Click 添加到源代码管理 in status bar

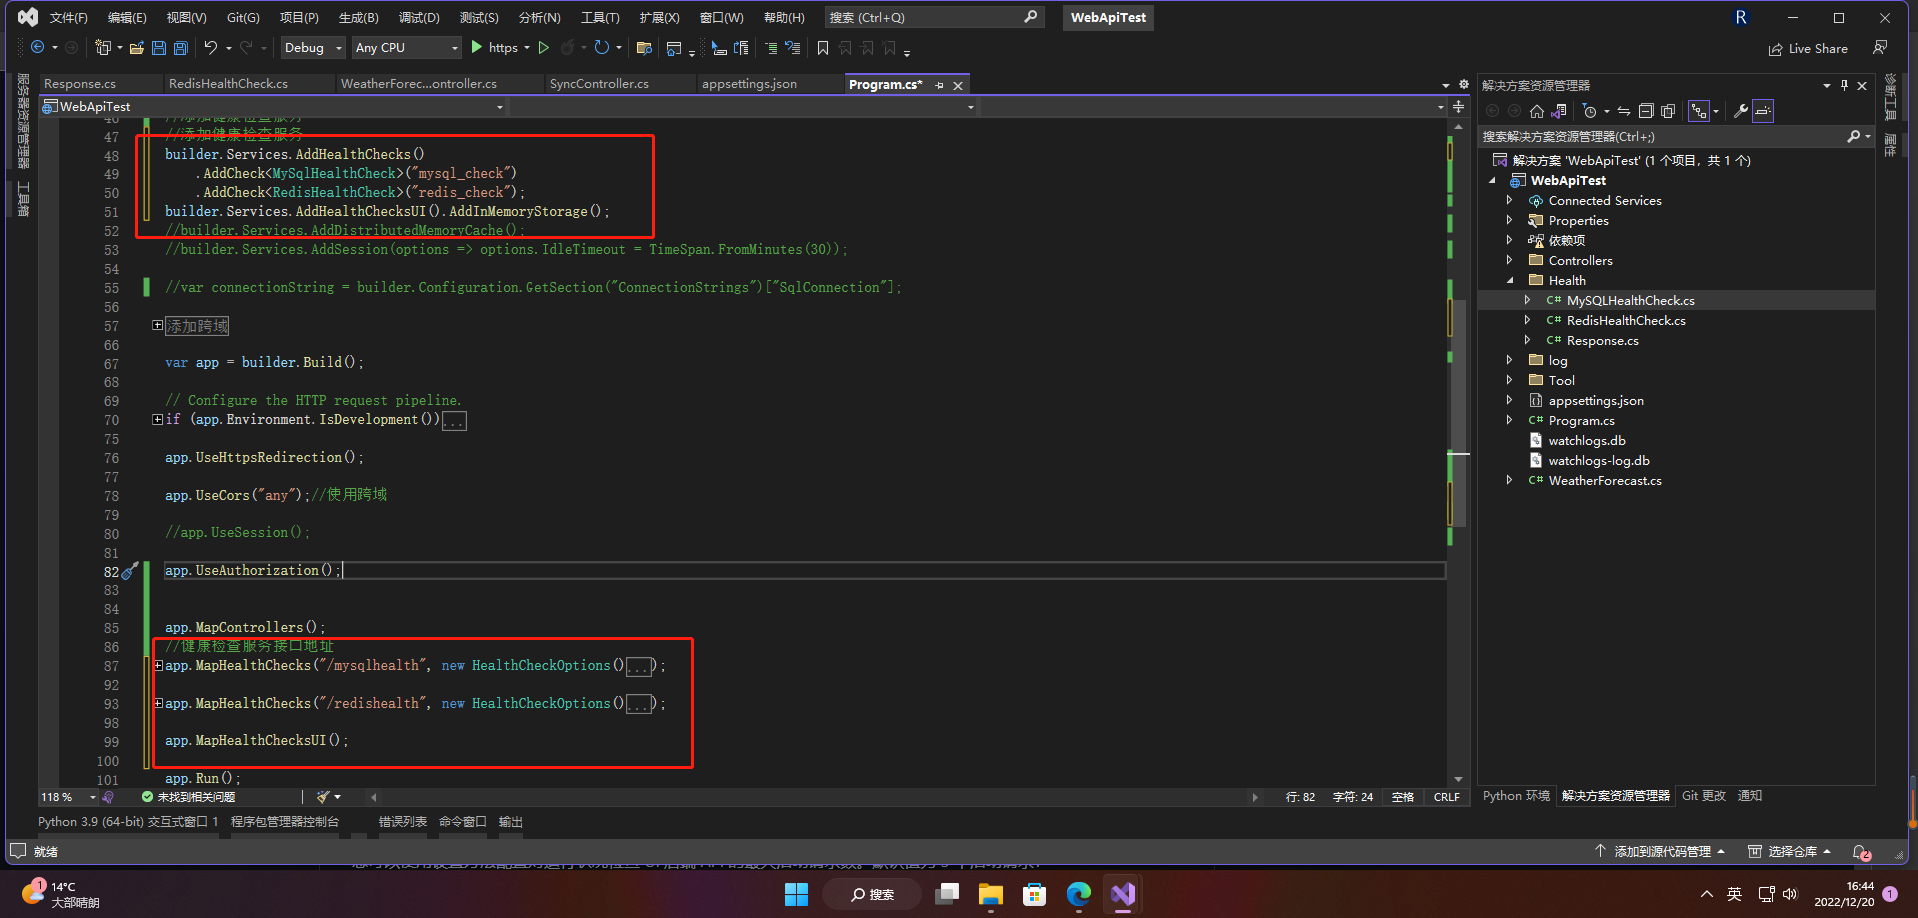click(1661, 852)
